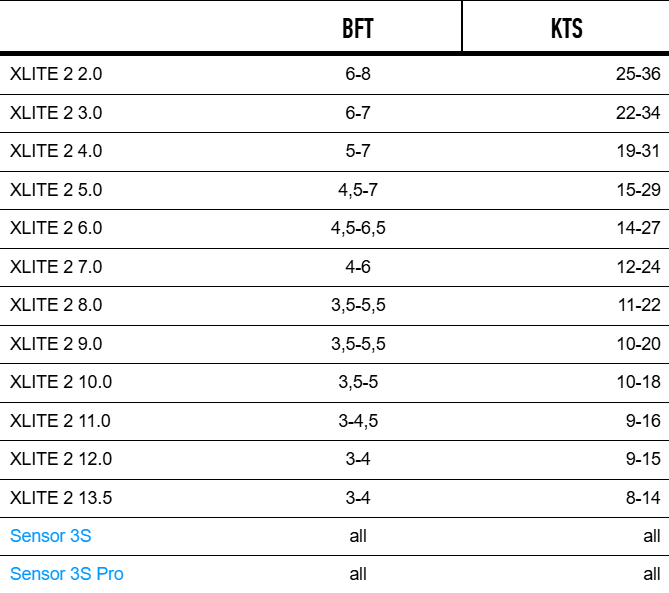Screen dimensions: 669x593
Task: Click the KTS column header
Action: (x=566, y=28)
